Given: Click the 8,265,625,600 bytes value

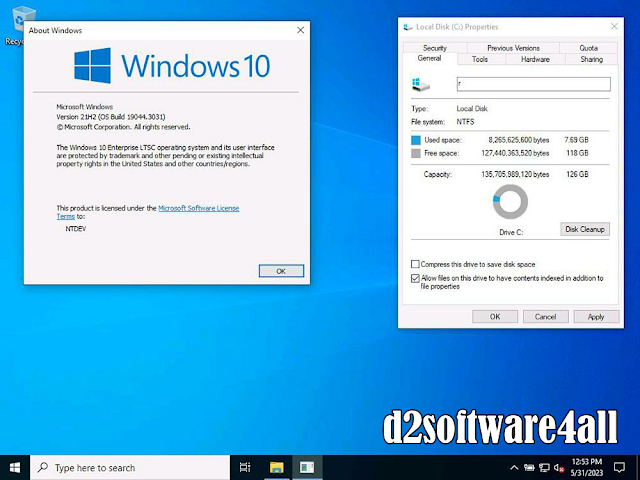Looking at the screenshot, I should point(518,140).
